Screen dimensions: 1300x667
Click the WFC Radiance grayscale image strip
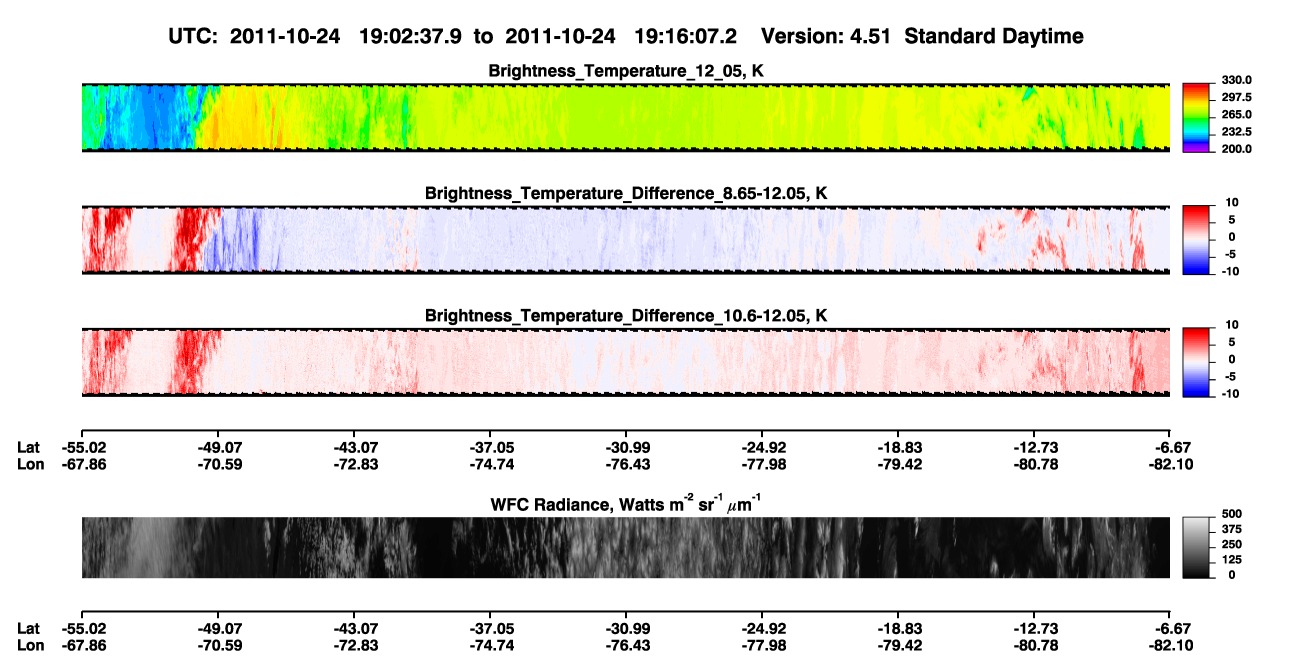point(625,547)
